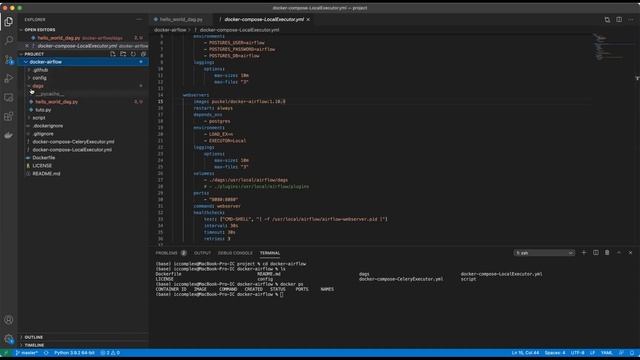Click the synchronize changes icon in status bar
The image size is (640, 360).
(x=46, y=353)
